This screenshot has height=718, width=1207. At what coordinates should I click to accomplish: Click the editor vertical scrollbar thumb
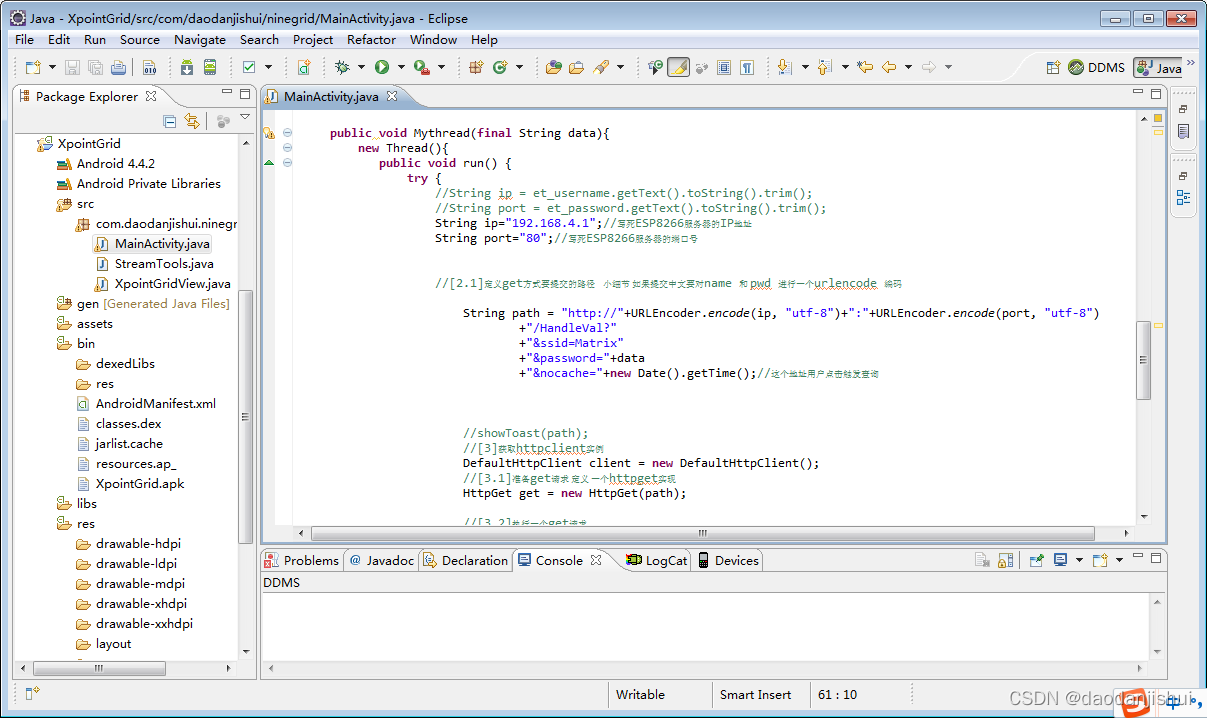pyautogui.click(x=1144, y=361)
